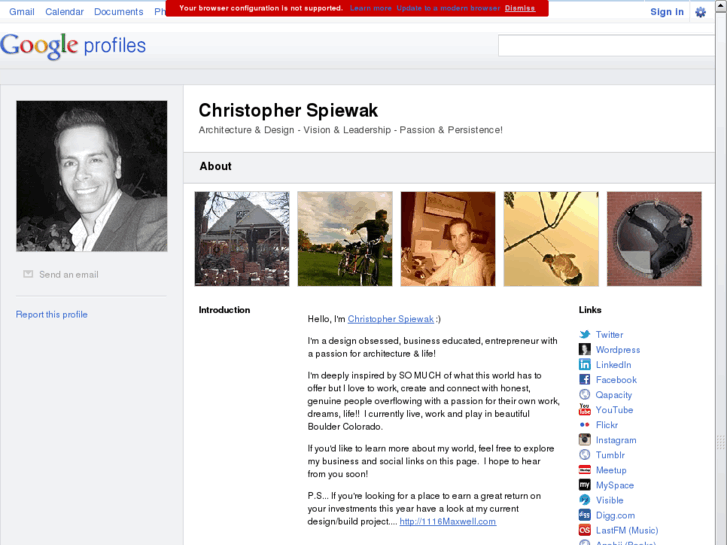The height and width of the screenshot is (545, 727).
Task: Open the Gmail menu item
Action: [x=22, y=12]
